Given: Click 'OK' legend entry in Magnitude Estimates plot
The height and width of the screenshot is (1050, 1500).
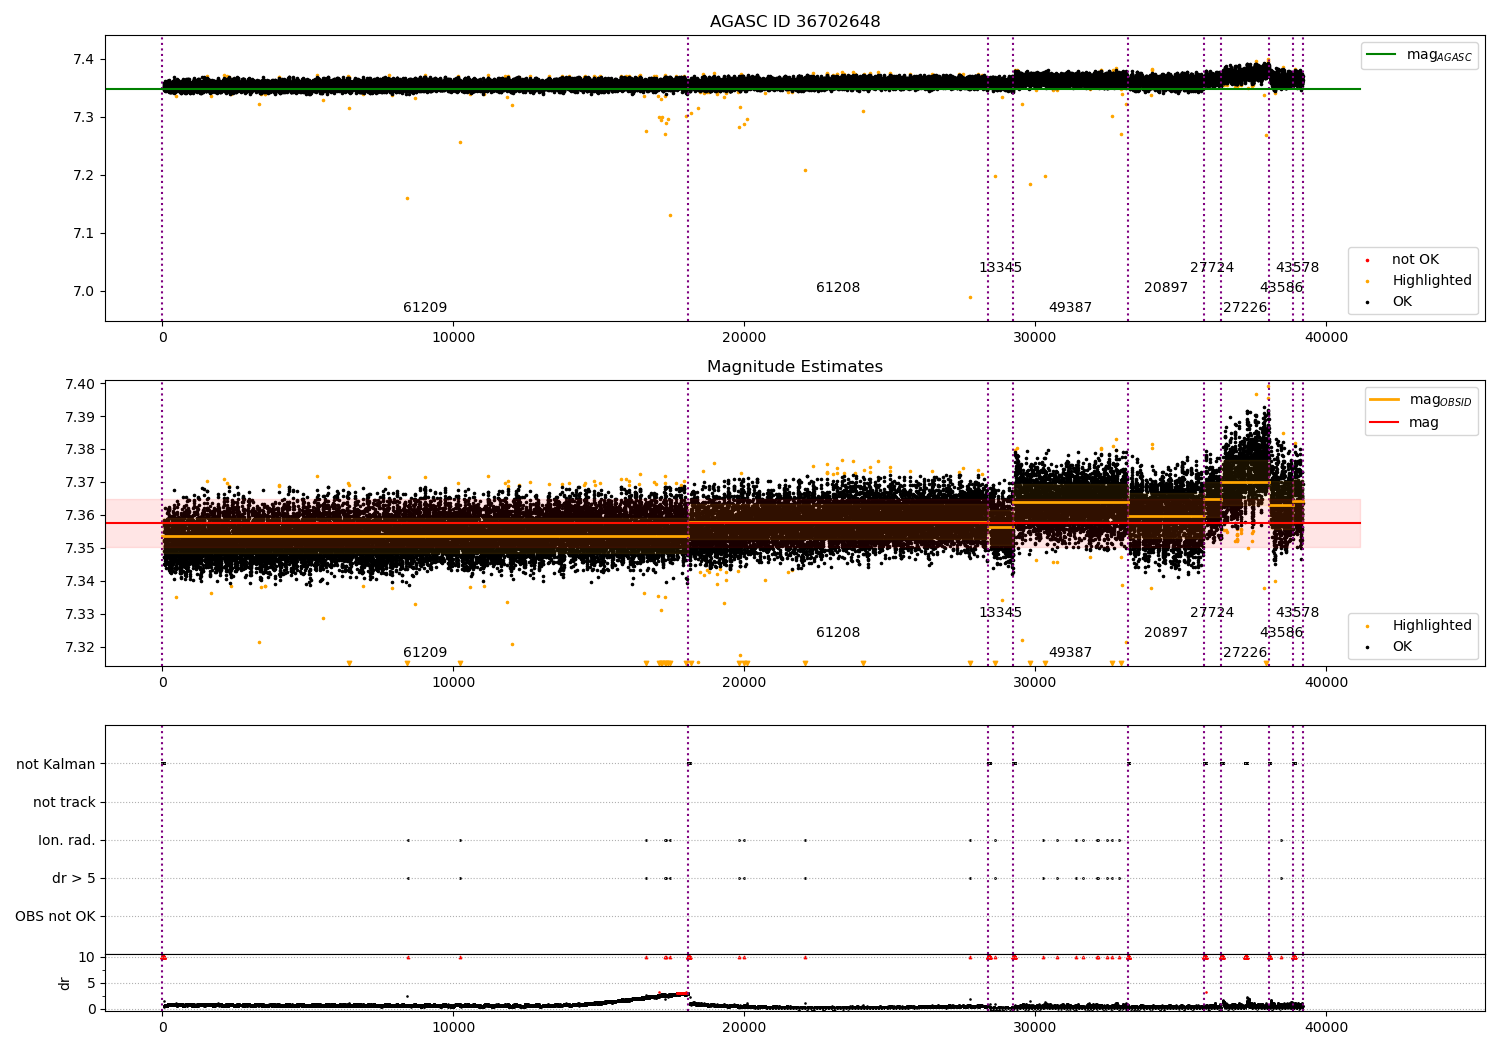Looking at the screenshot, I should click(1390, 646).
